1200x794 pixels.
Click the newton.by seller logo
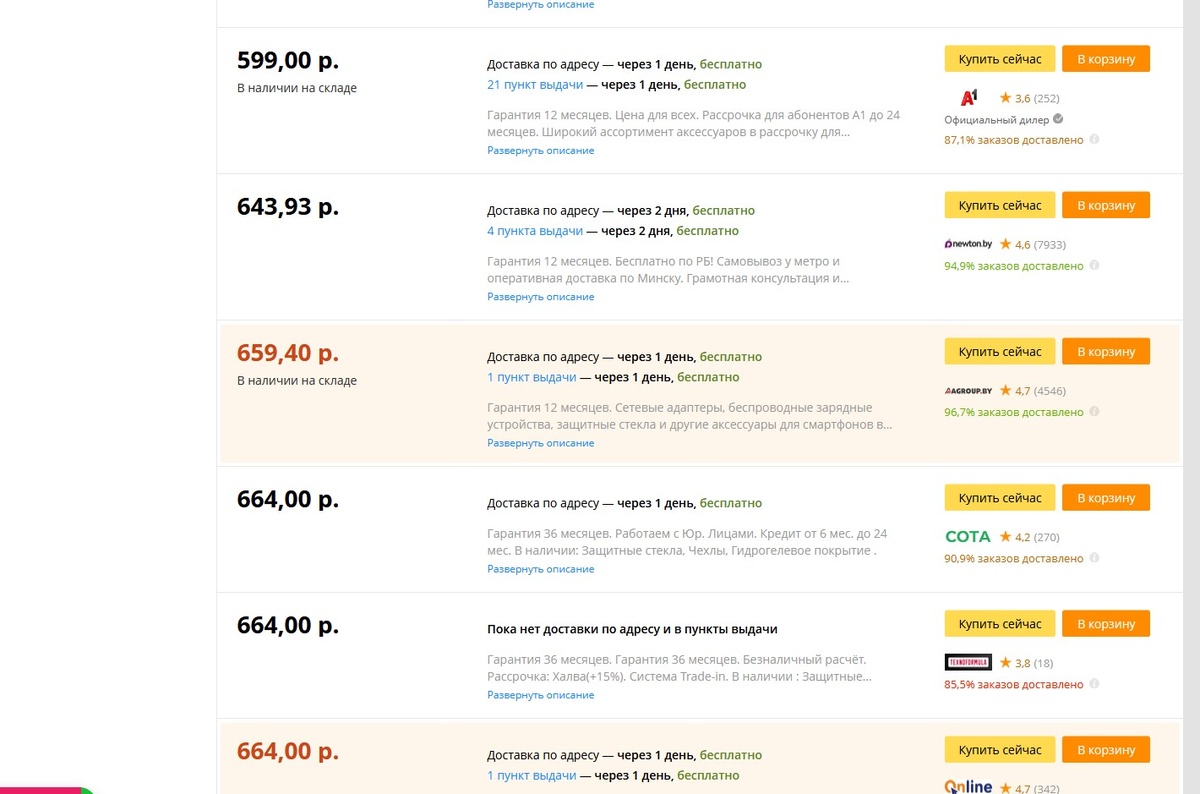coord(968,244)
